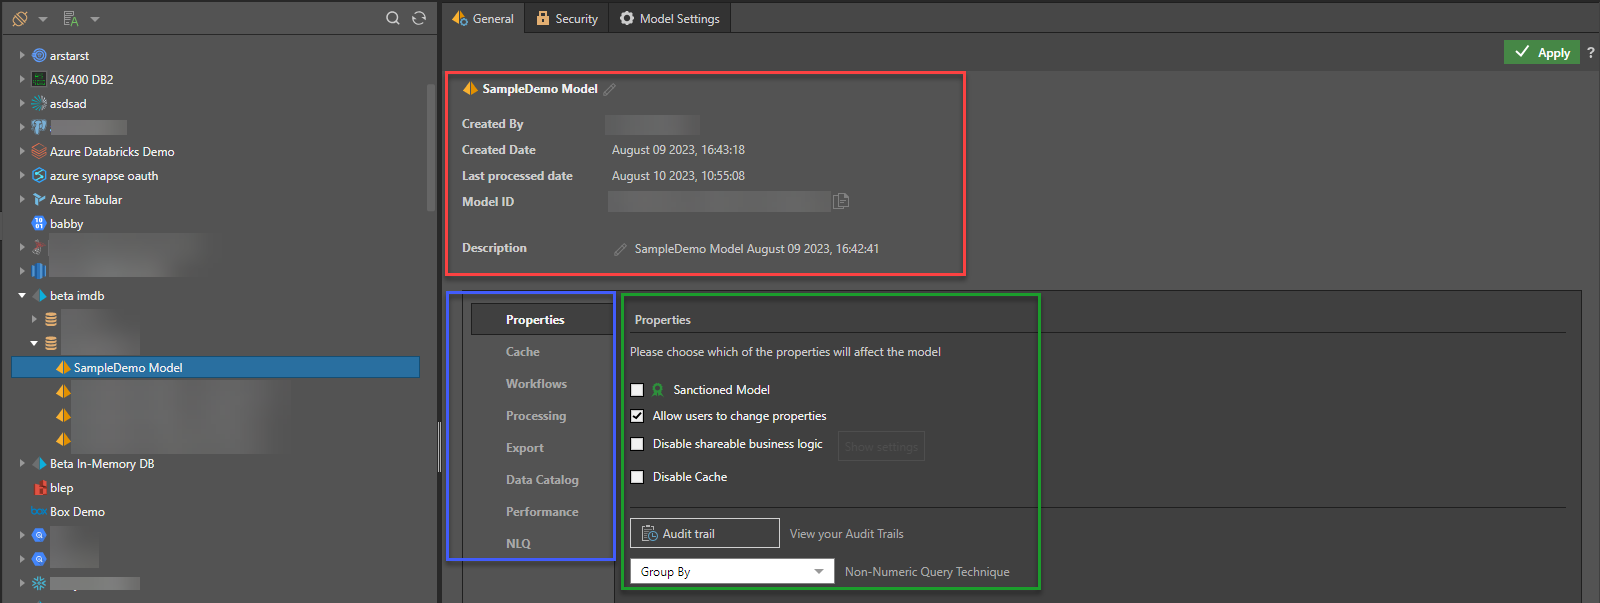Collapse the beta imdb tree node

coord(22,296)
